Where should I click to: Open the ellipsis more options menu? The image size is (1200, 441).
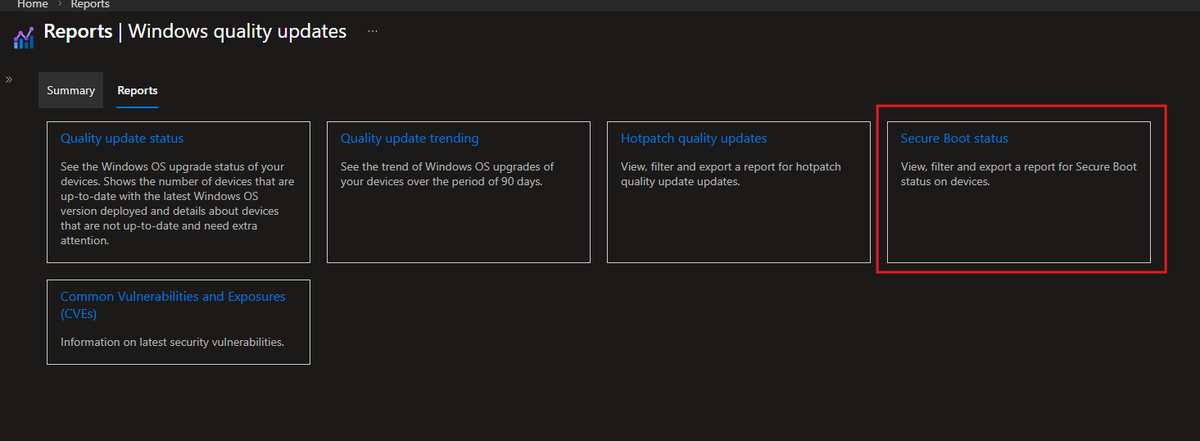[373, 32]
